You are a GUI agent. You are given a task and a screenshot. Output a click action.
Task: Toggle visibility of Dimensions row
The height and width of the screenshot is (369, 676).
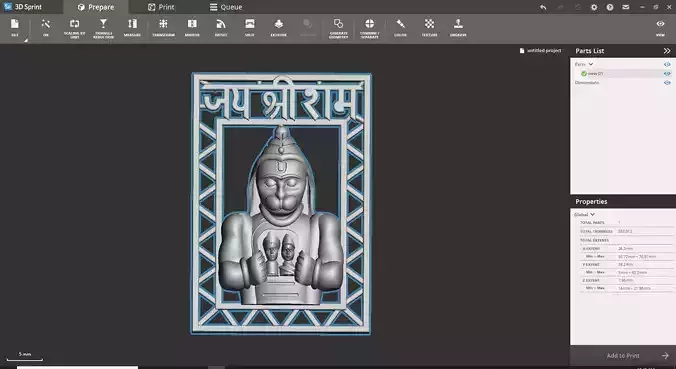pos(667,82)
